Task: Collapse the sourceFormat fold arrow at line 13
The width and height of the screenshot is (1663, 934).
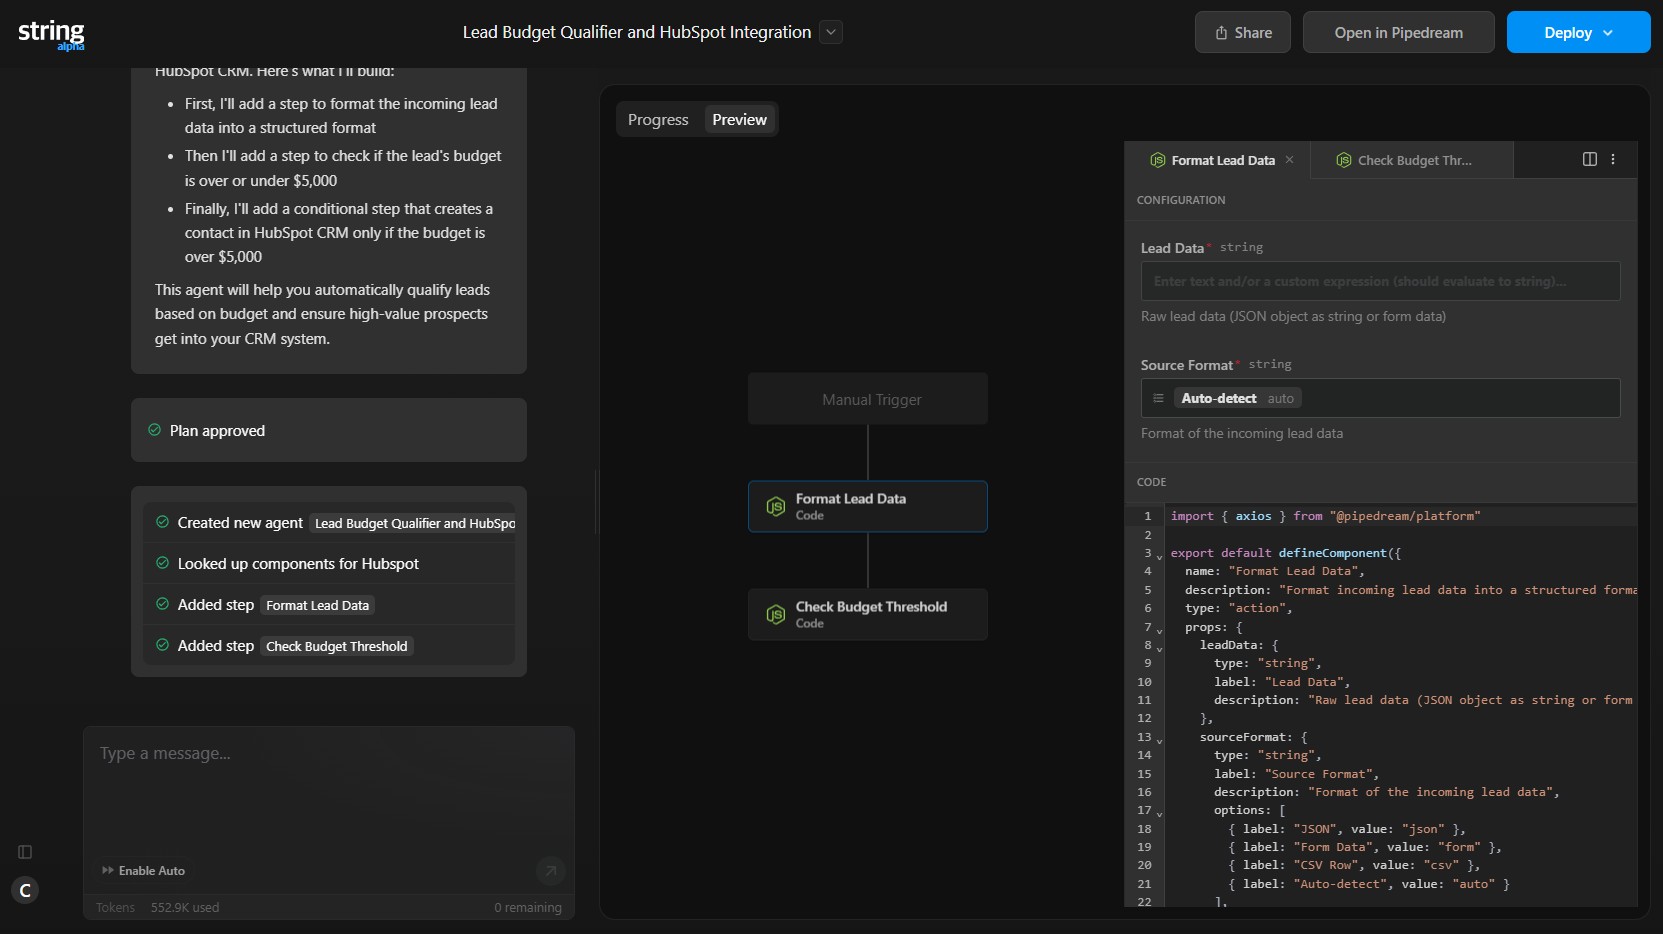Action: point(1160,740)
